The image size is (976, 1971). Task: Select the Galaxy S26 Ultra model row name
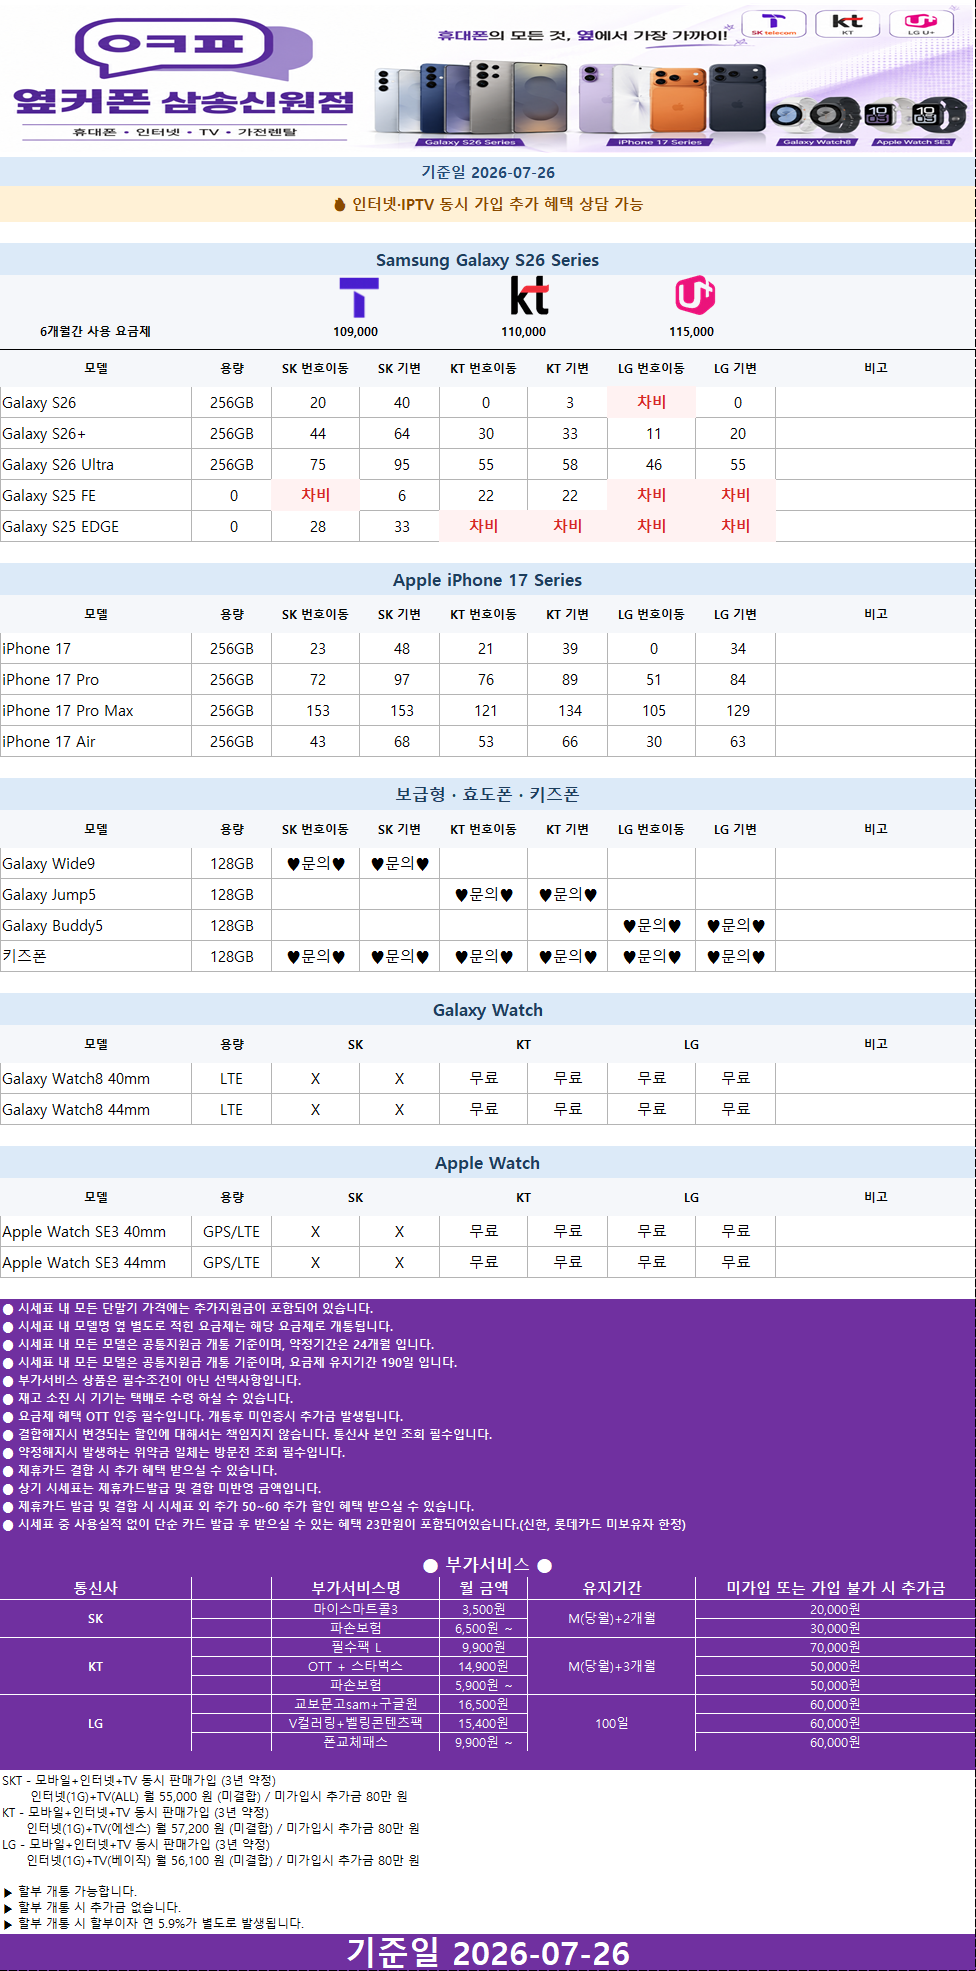click(x=58, y=465)
